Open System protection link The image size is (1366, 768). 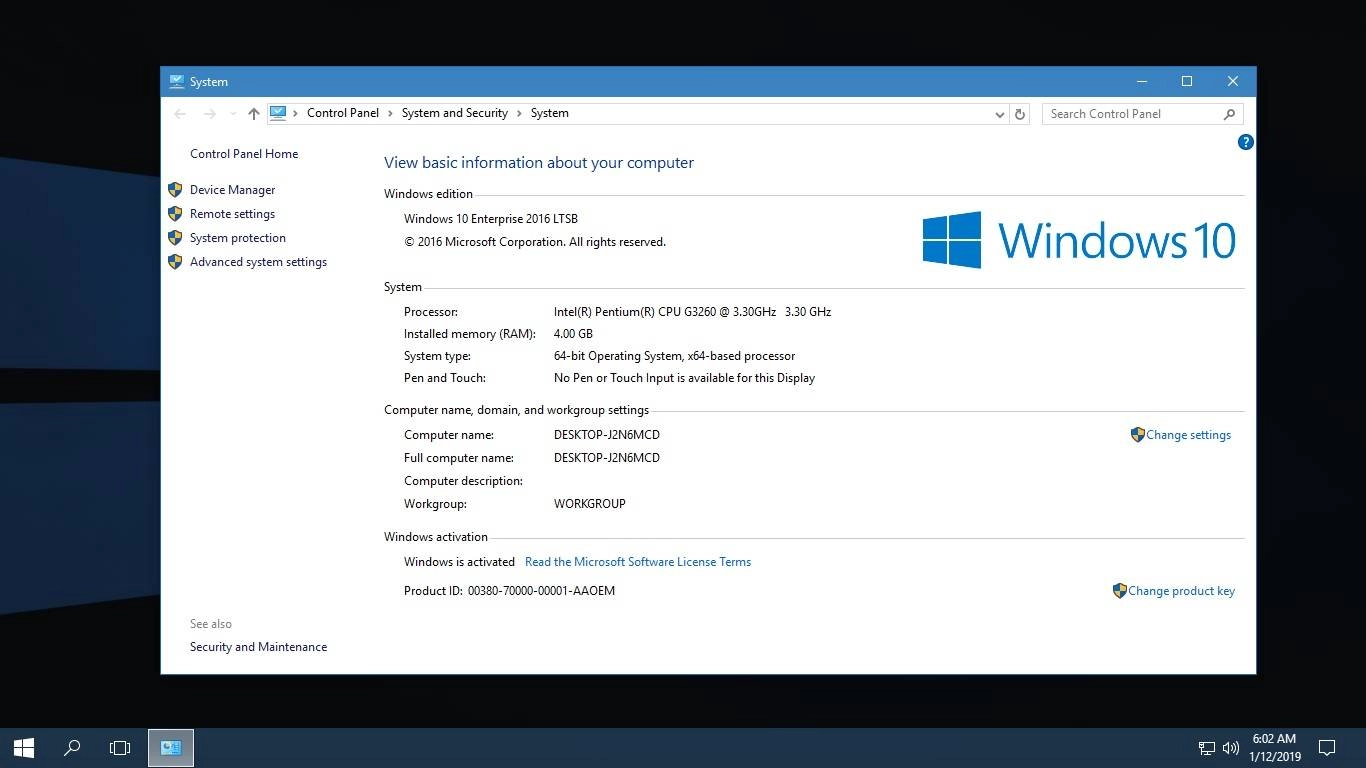point(238,238)
